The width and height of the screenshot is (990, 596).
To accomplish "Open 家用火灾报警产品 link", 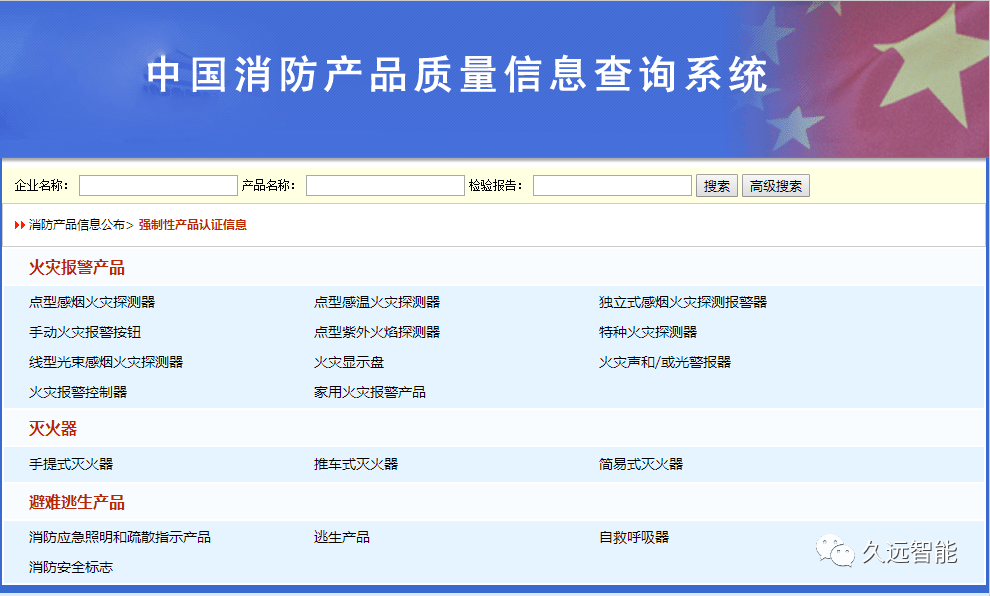I will point(369,392).
